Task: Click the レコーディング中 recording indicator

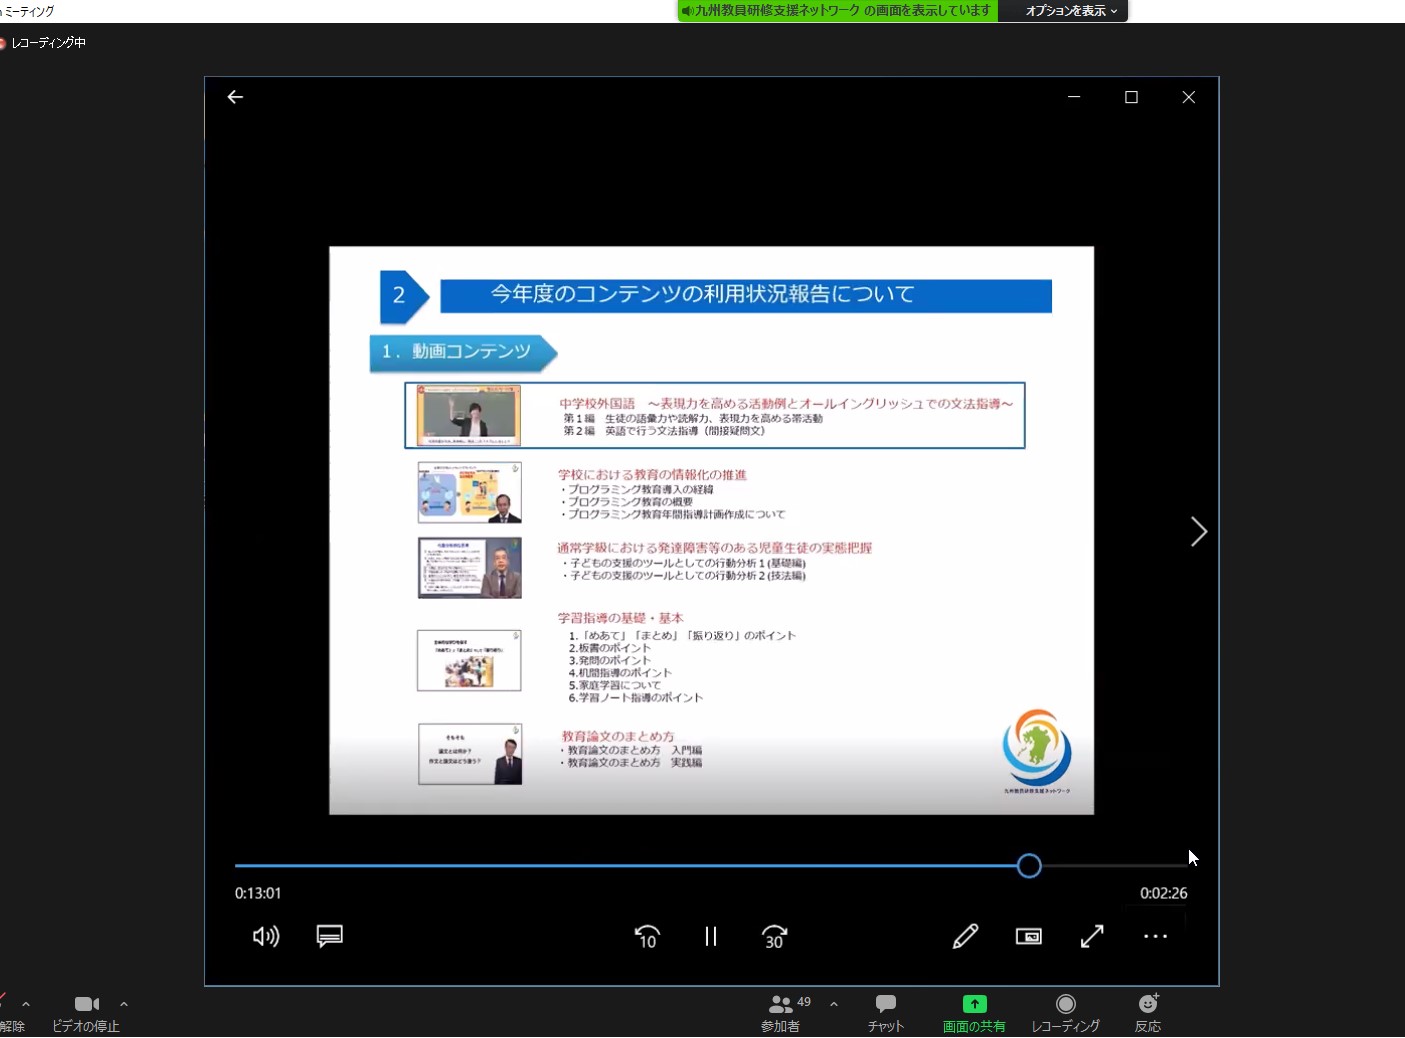Action: click(x=44, y=43)
